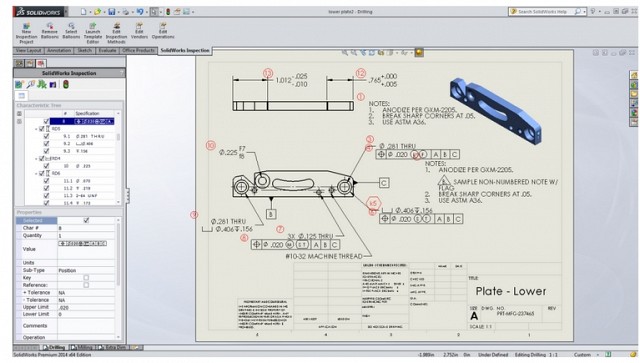Switch to the Annotation tab
This screenshot has height=363, width=640.
click(59, 51)
